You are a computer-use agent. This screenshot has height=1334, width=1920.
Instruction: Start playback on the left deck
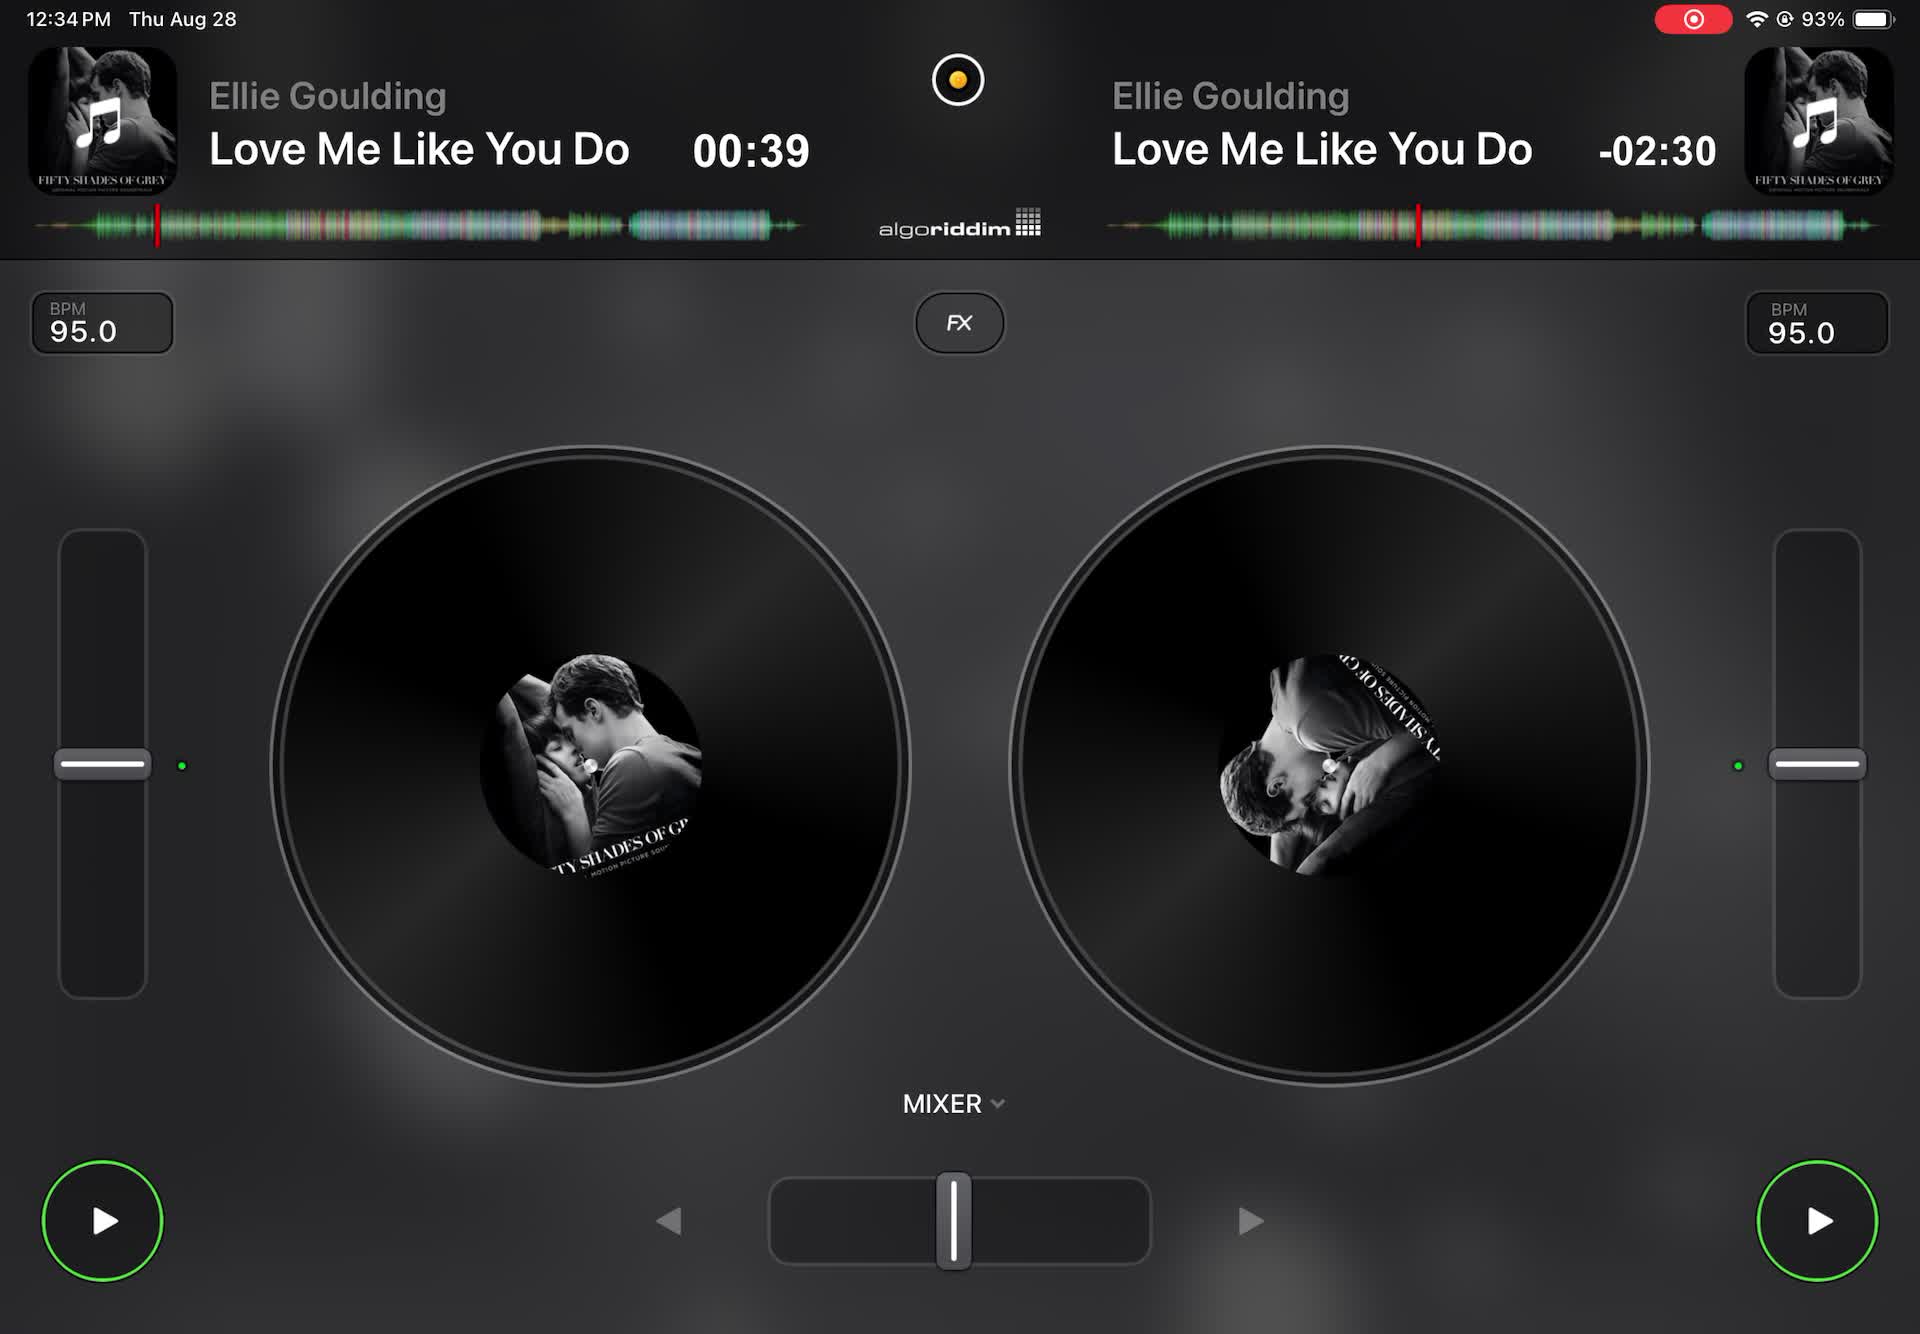(102, 1221)
